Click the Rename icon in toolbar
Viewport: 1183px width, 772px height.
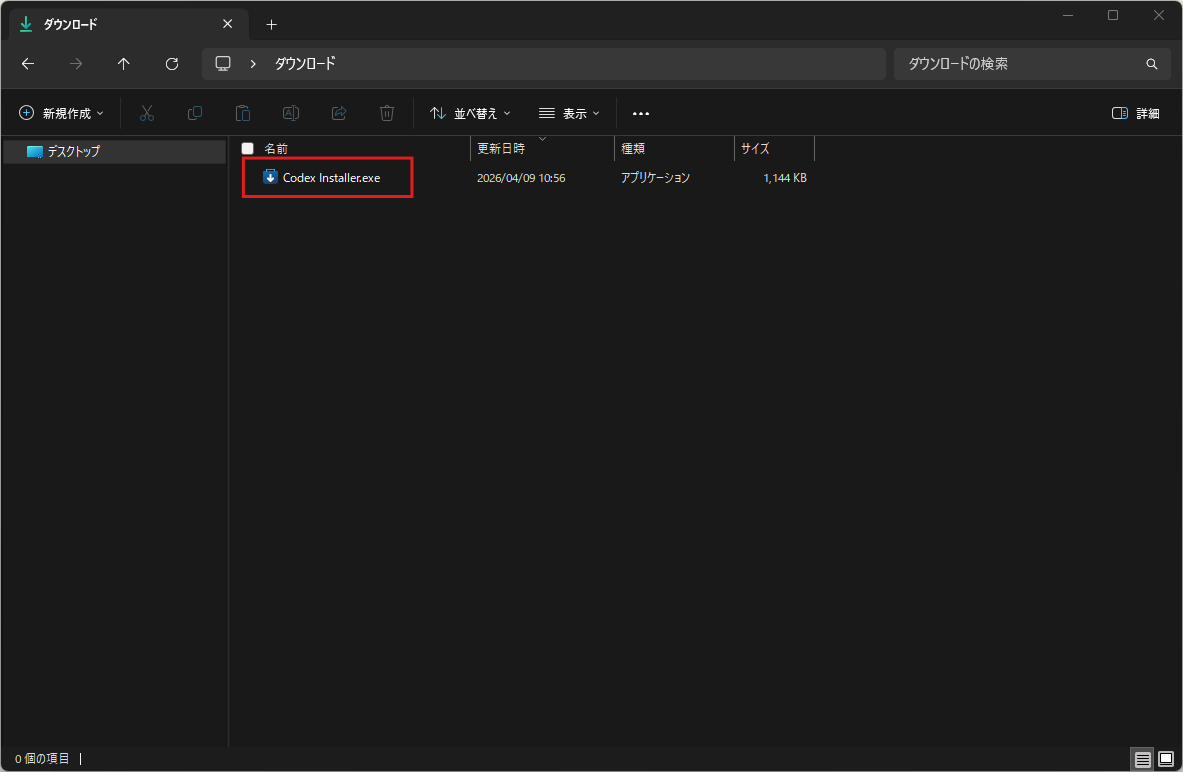(291, 114)
